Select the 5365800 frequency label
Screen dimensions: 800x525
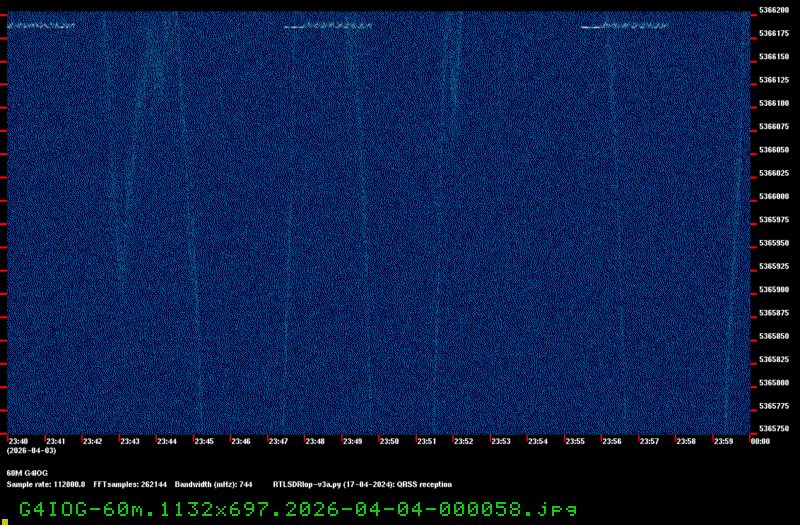tap(774, 383)
